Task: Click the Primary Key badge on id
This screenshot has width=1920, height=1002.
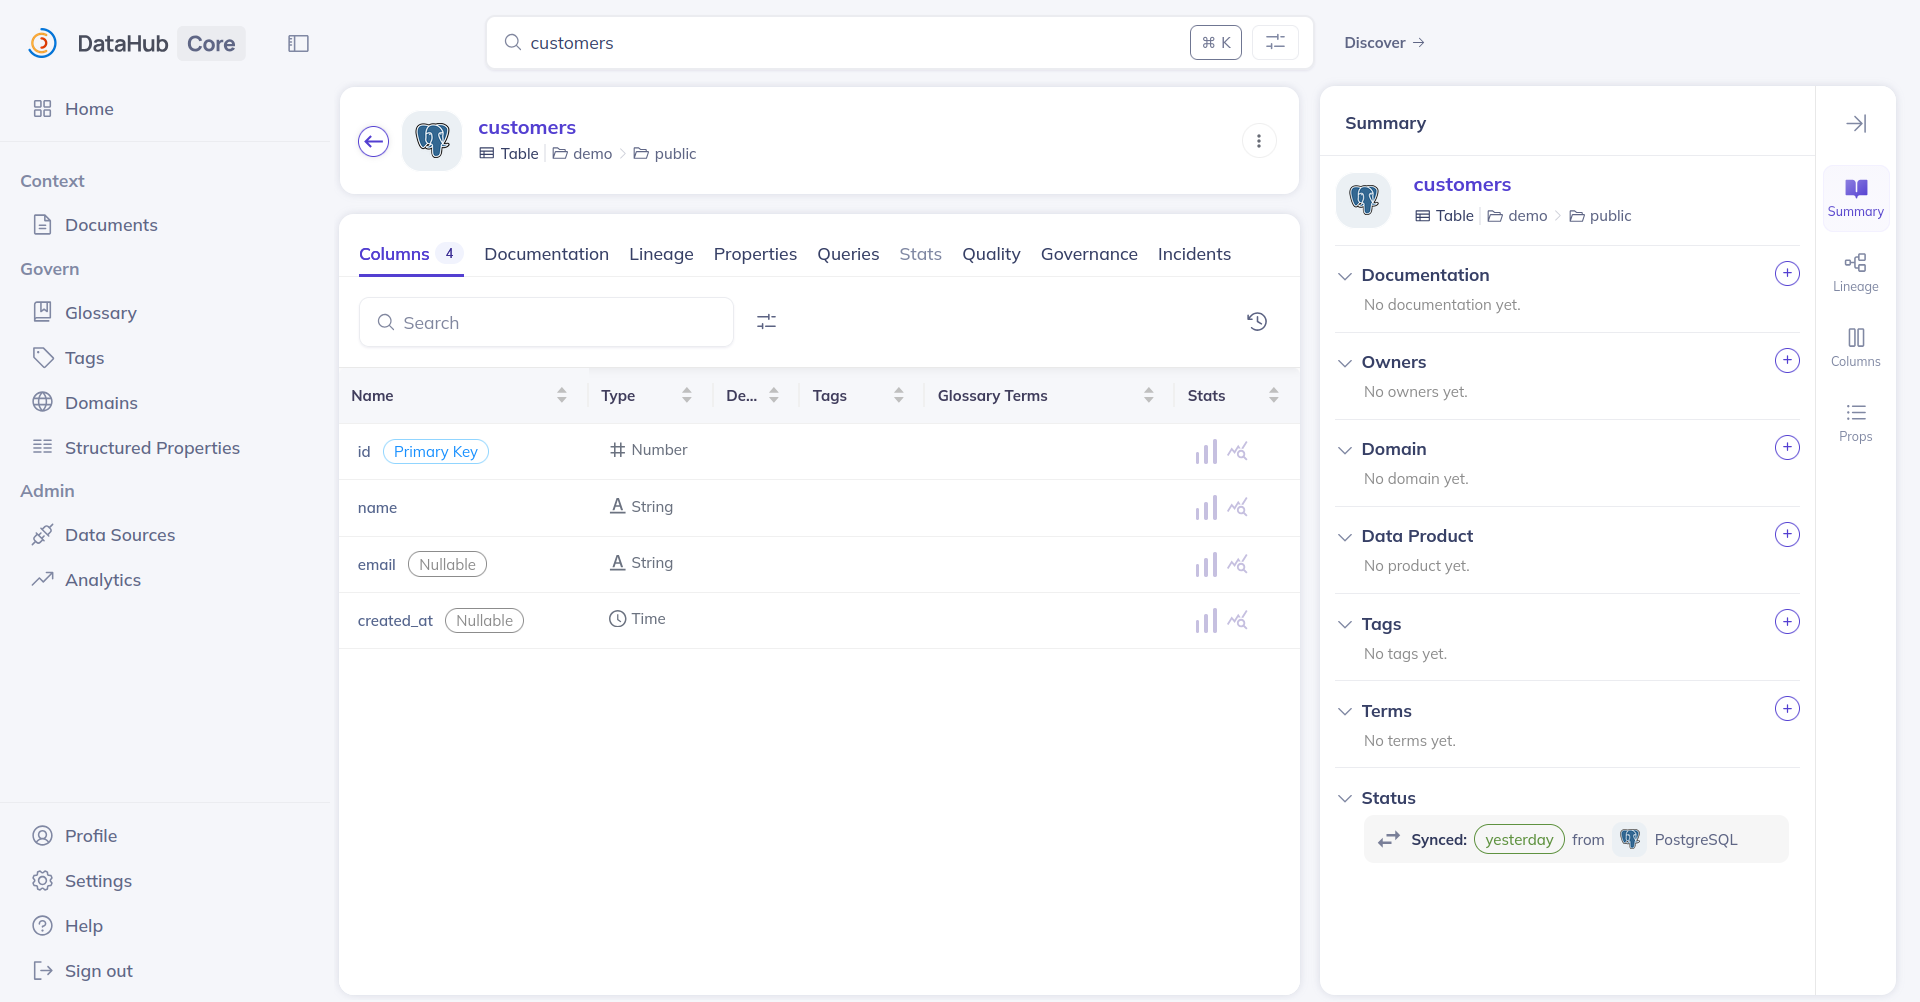Action: [x=436, y=452]
